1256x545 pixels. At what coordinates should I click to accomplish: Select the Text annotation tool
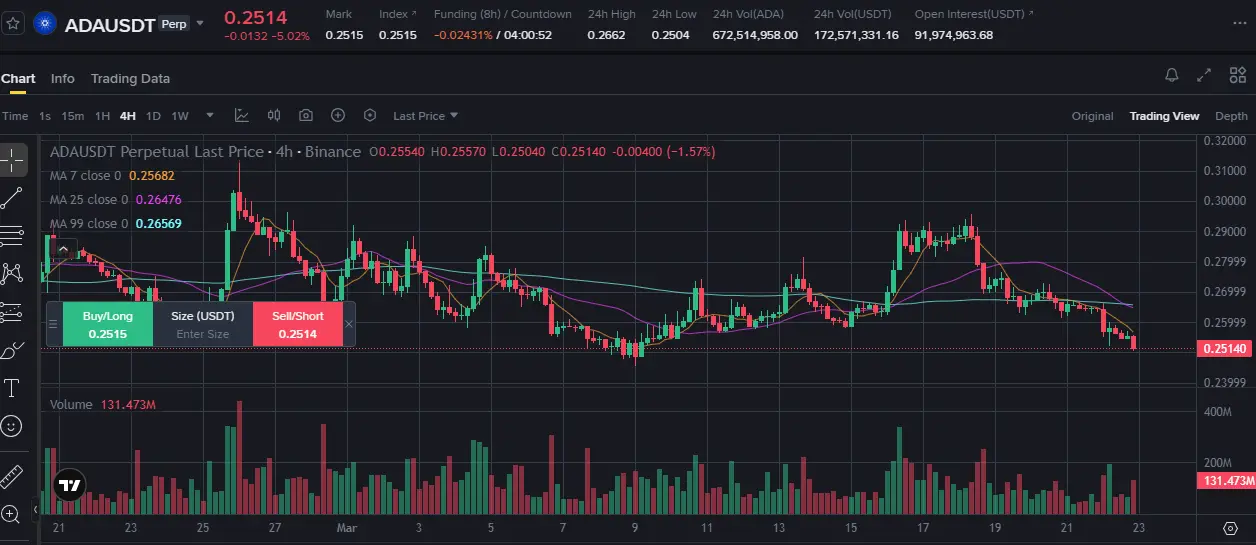point(13,387)
